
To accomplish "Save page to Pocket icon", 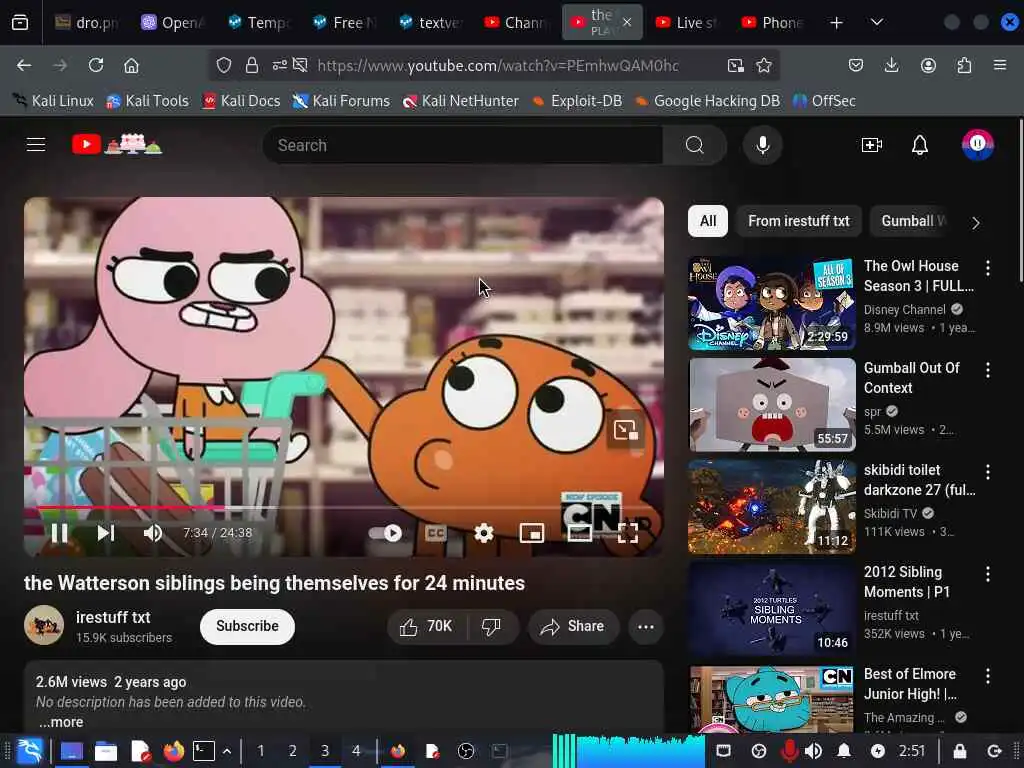I will pos(856,65).
